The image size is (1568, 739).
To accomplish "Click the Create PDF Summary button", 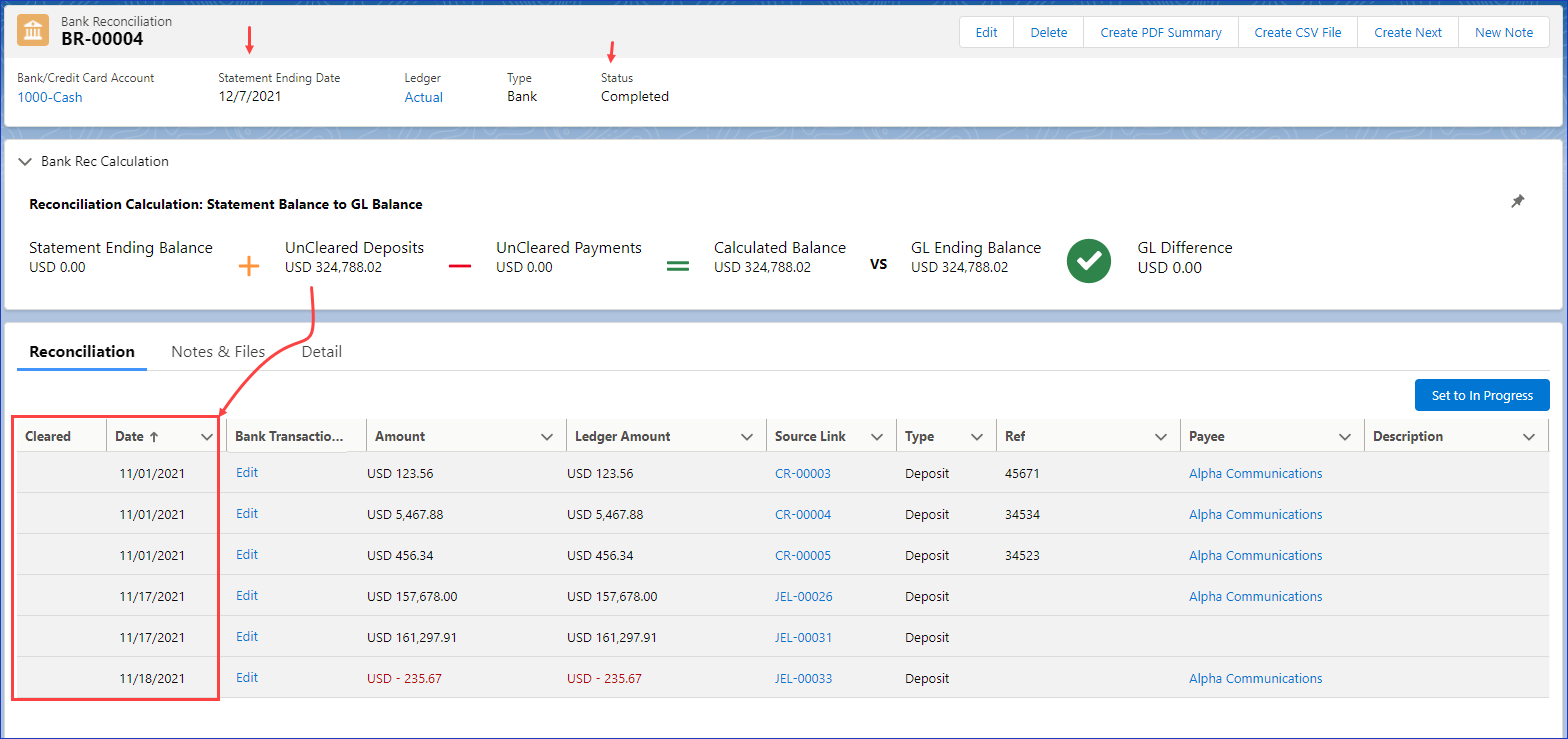I will tap(1160, 32).
